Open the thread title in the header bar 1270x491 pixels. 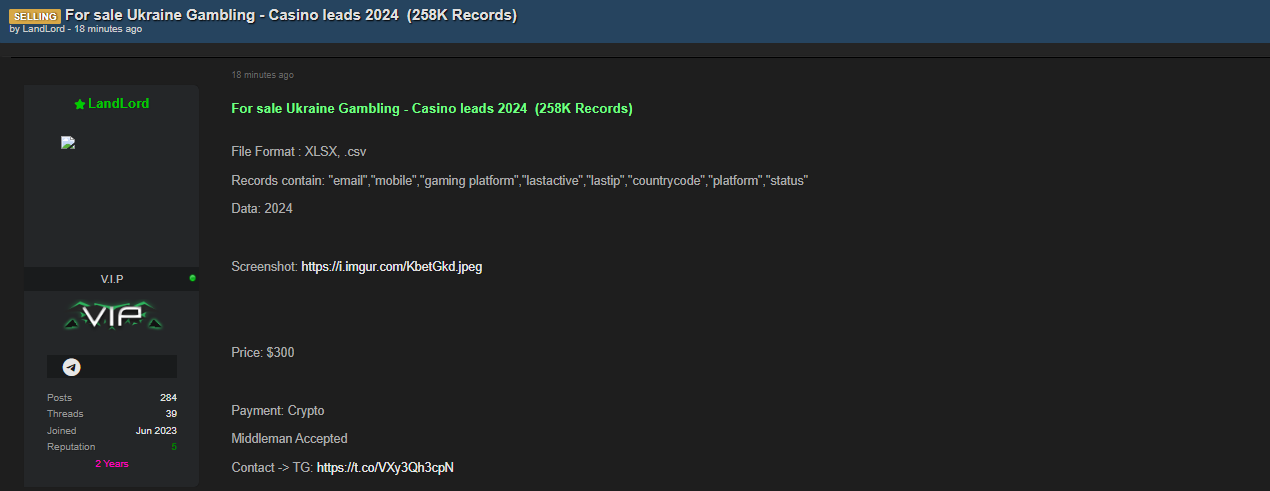pos(291,16)
